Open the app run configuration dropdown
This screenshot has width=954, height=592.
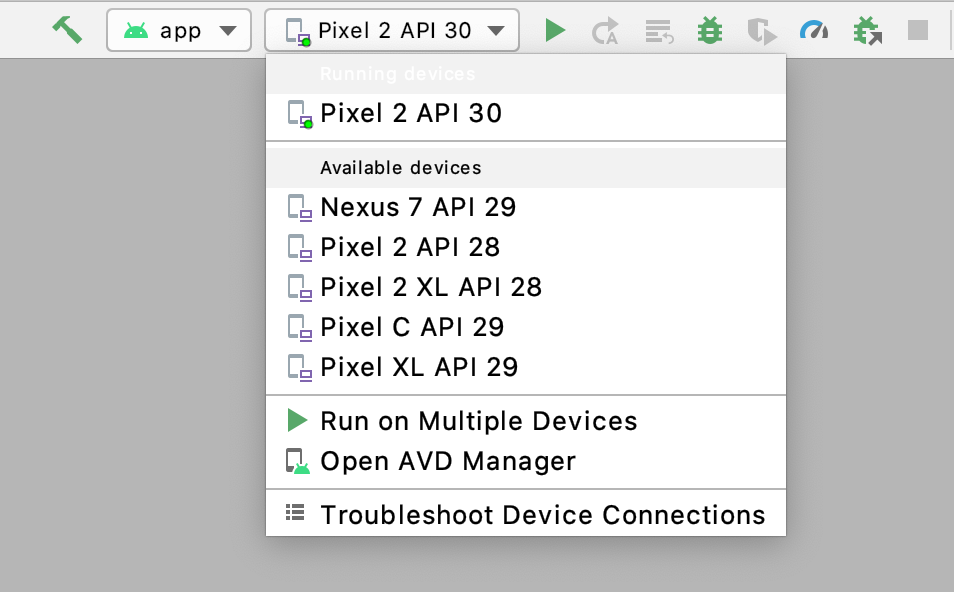click(x=179, y=30)
